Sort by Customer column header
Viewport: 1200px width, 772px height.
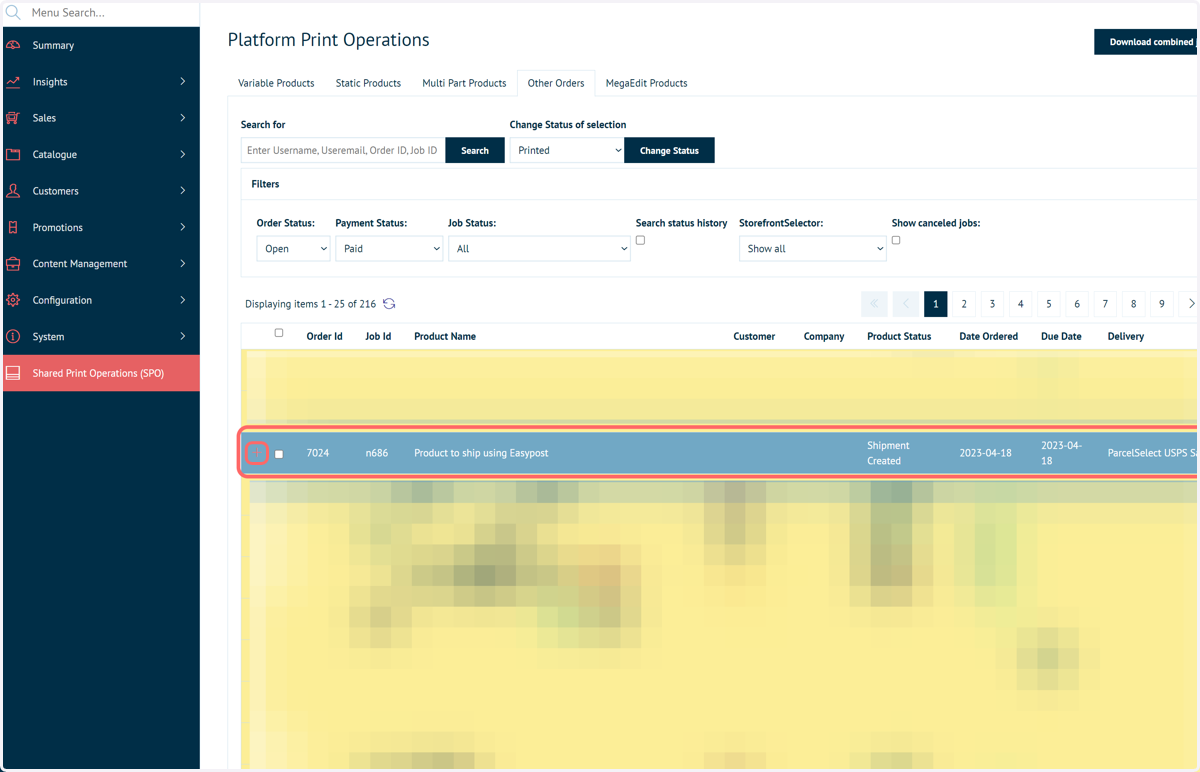point(754,337)
